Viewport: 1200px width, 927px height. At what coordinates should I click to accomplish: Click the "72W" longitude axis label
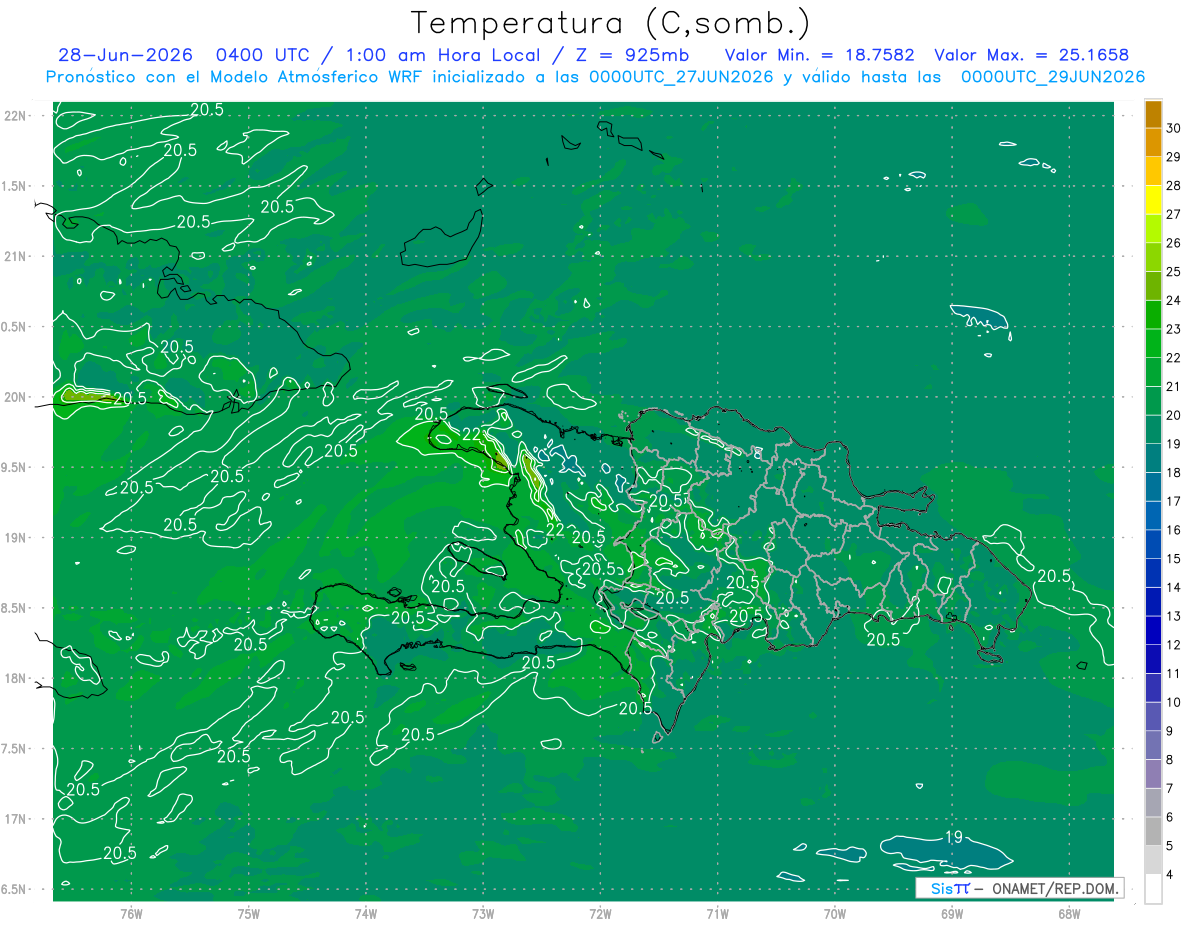click(600, 912)
